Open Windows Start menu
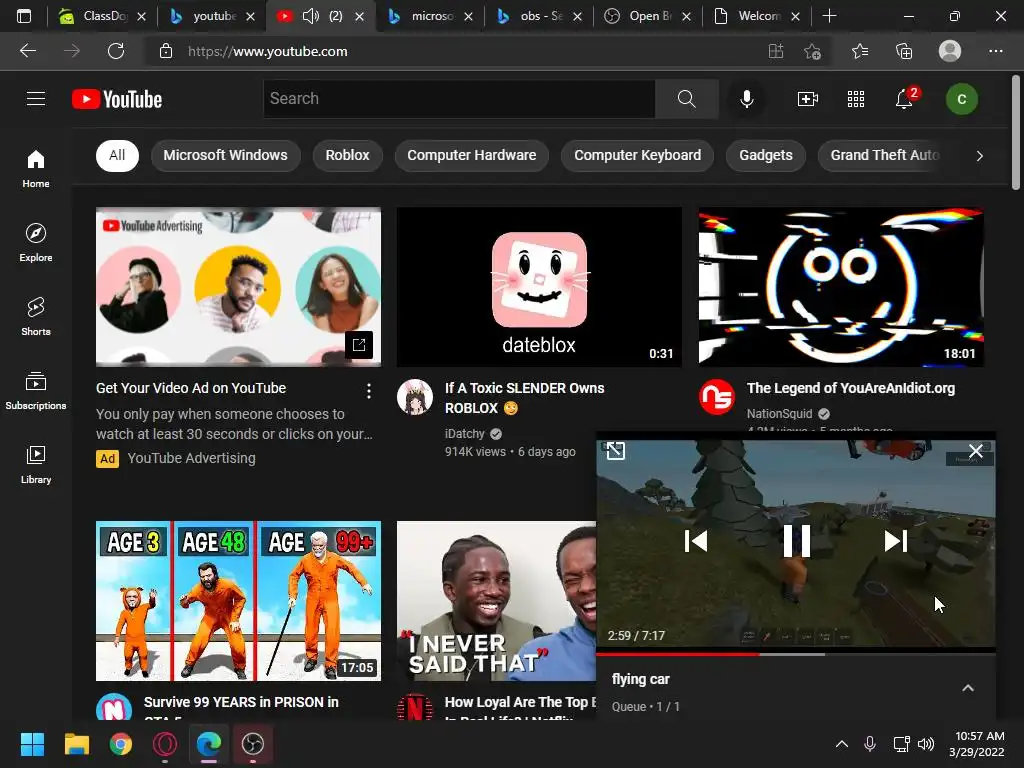The height and width of the screenshot is (768, 1024). point(32,744)
